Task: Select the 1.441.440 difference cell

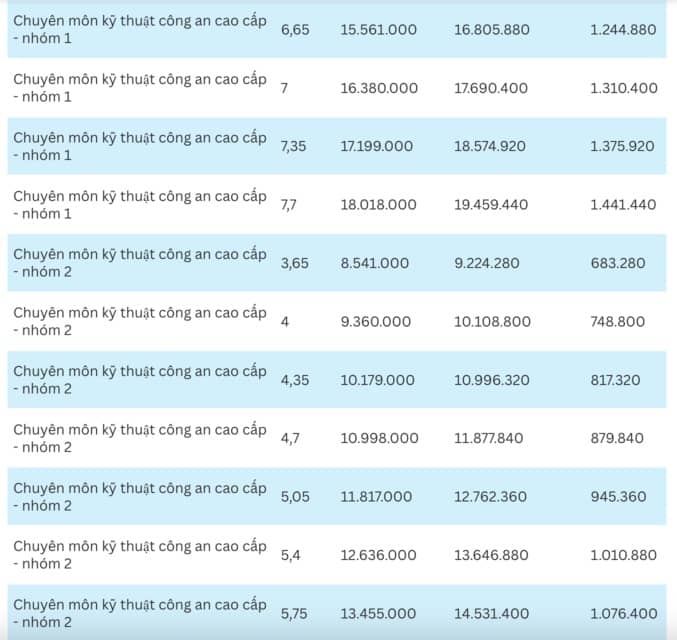Action: click(623, 205)
